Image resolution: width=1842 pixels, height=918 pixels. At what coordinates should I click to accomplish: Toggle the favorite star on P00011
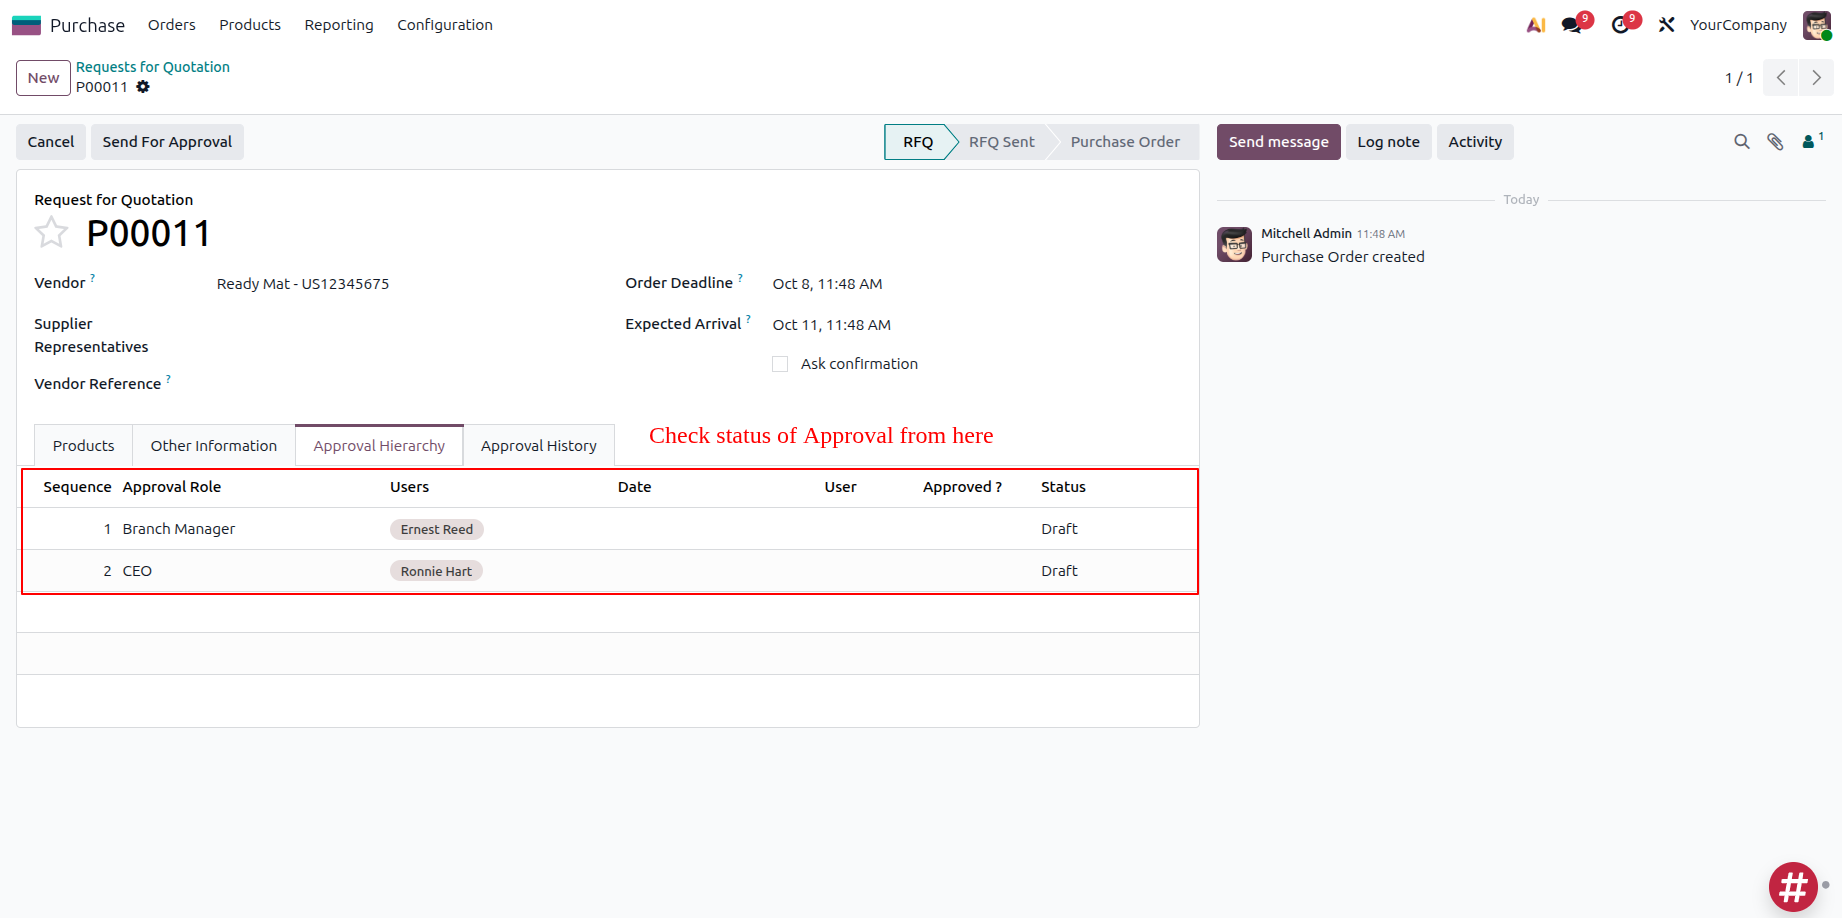(51, 231)
